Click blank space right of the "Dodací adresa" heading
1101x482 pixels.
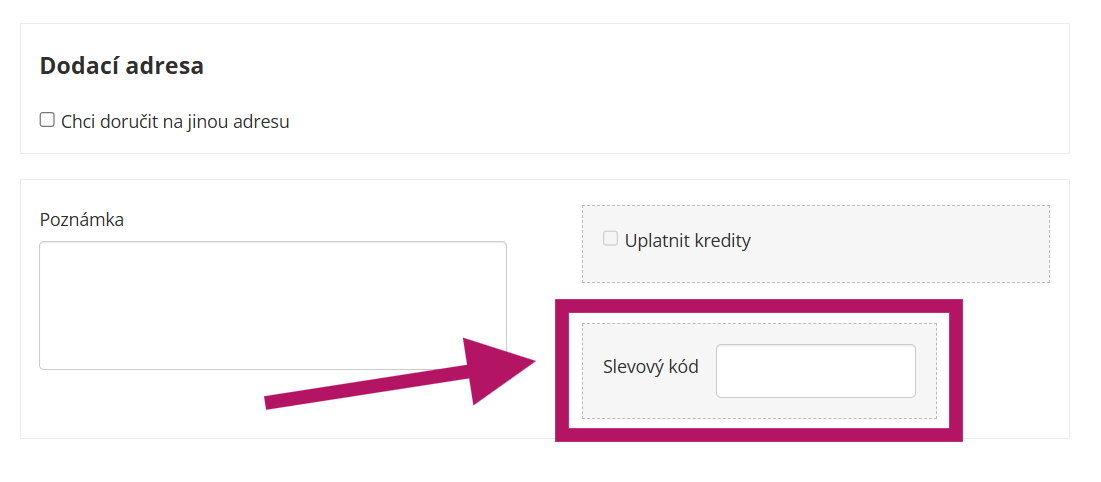[x=600, y=66]
